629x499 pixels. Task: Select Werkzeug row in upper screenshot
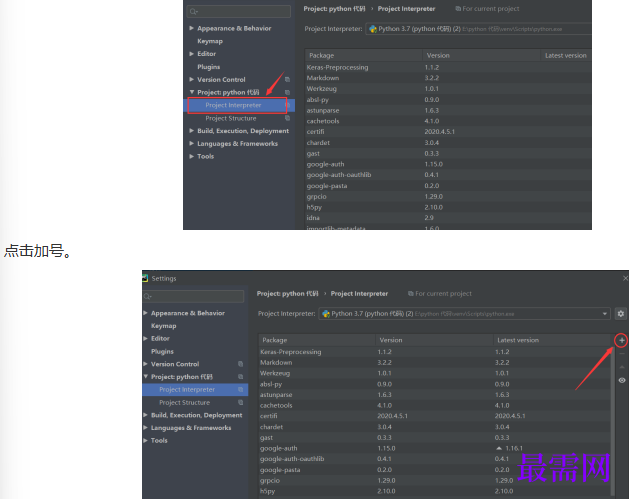pyautogui.click(x=448, y=89)
